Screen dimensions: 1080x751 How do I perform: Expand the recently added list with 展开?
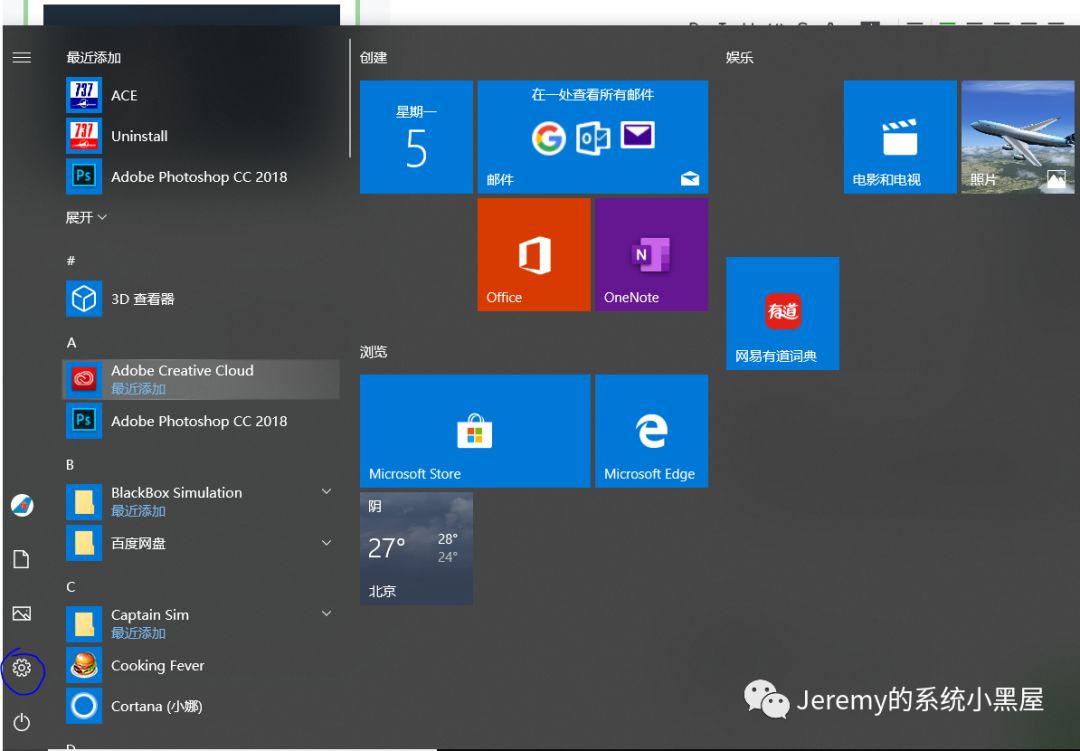point(86,217)
